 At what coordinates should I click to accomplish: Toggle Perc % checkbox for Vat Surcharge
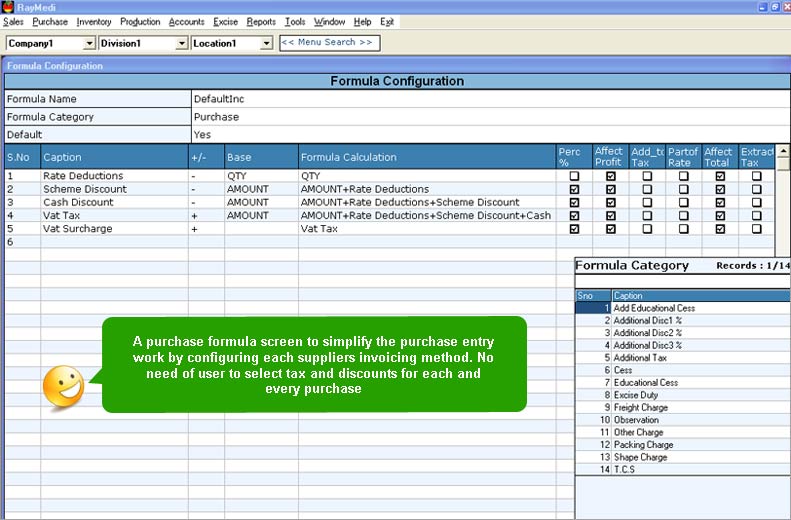point(574,228)
